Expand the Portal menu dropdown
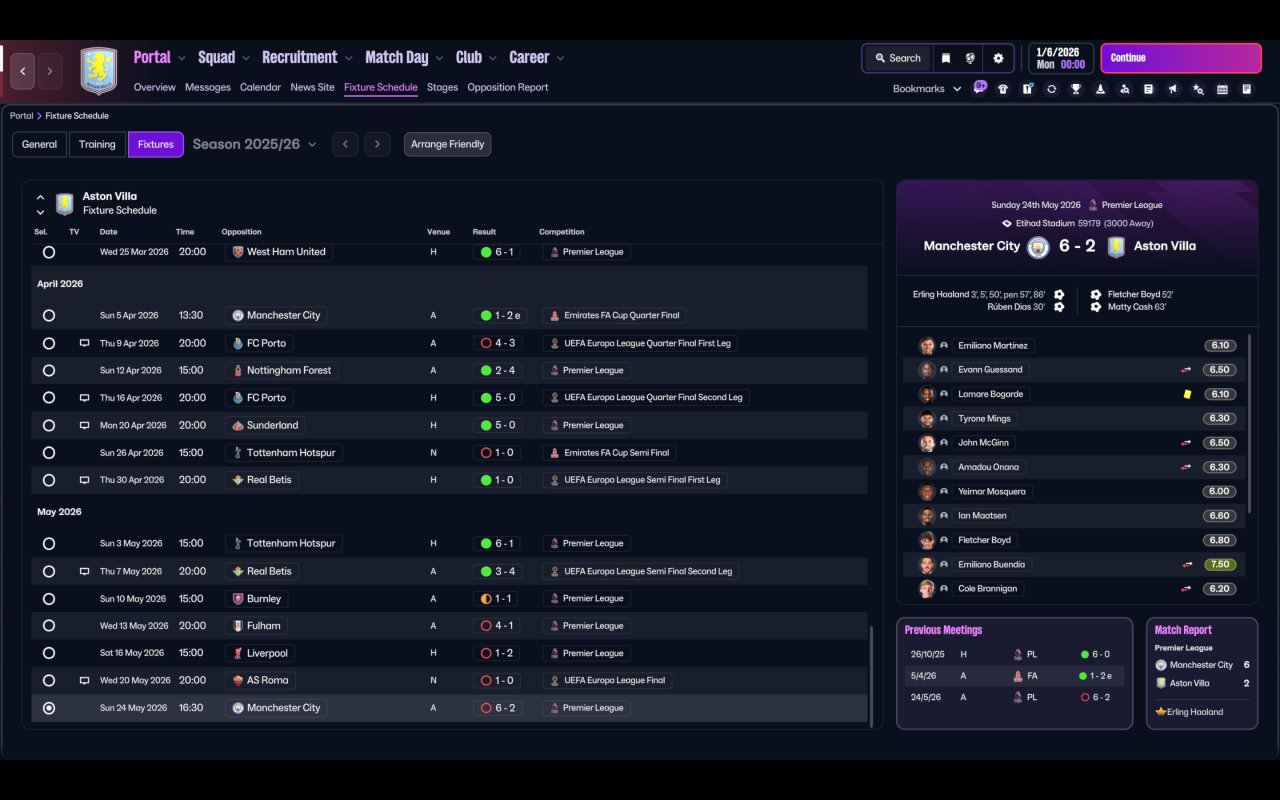The height and width of the screenshot is (800, 1280). (x=181, y=58)
